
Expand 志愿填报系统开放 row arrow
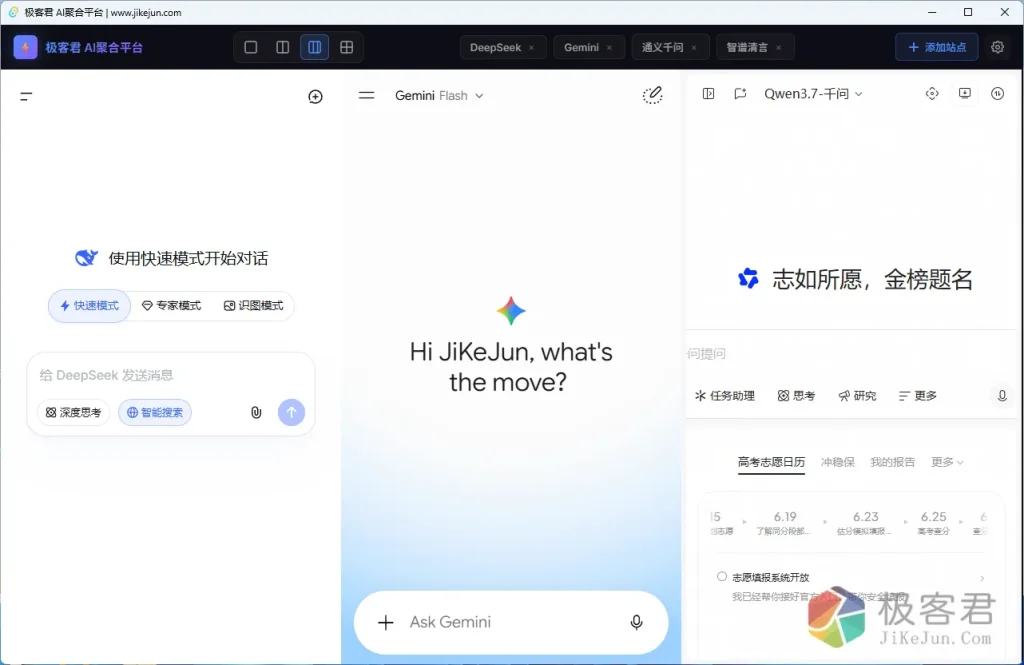pos(982,578)
